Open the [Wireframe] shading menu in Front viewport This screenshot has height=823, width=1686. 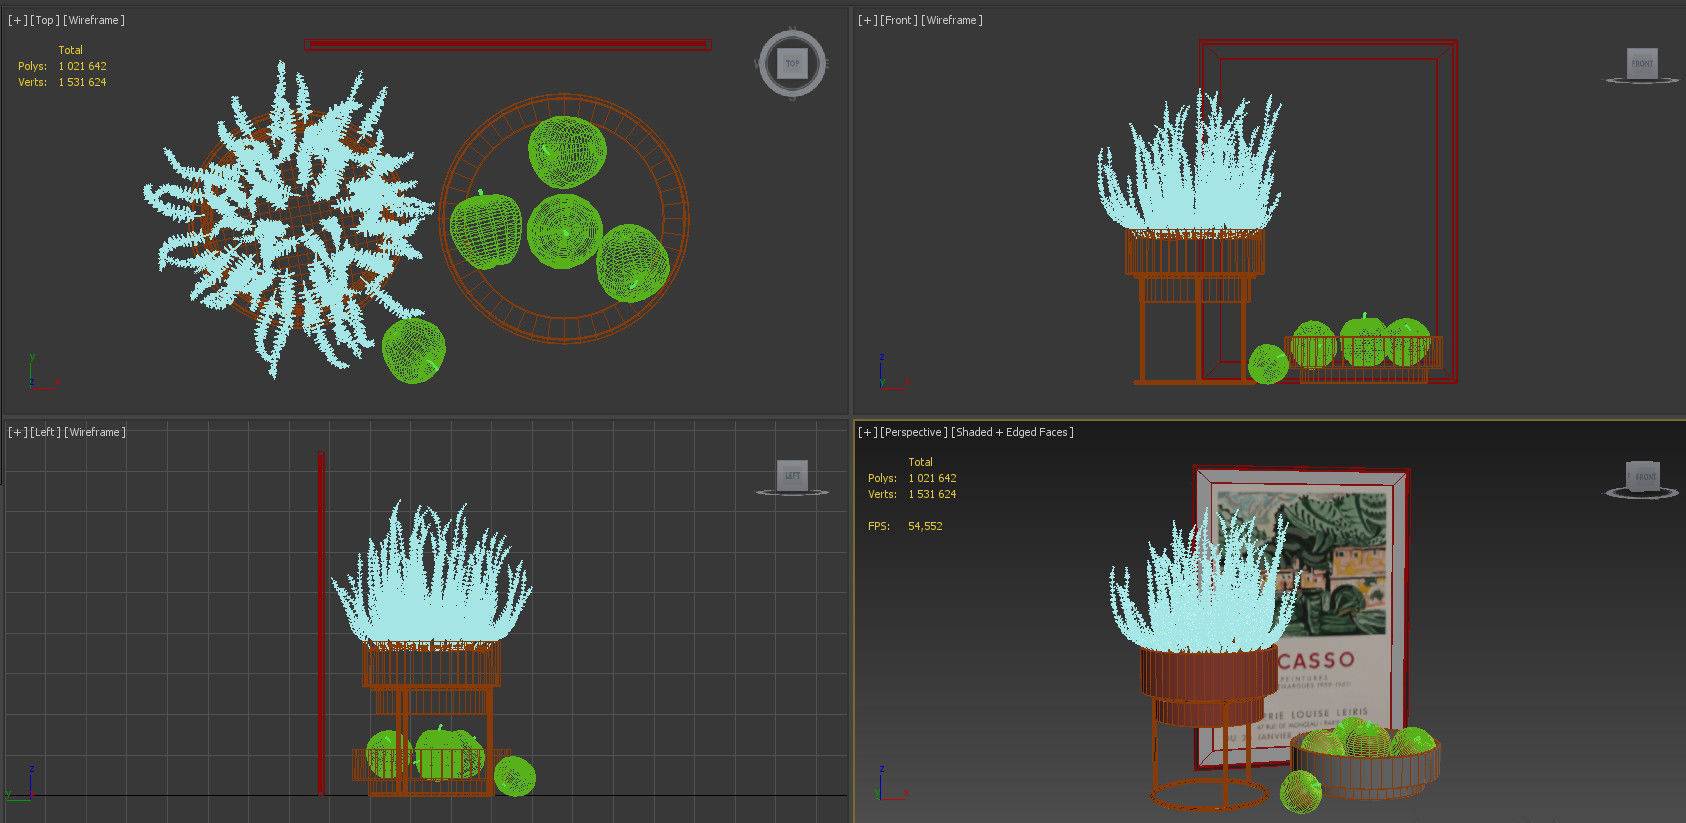952,20
